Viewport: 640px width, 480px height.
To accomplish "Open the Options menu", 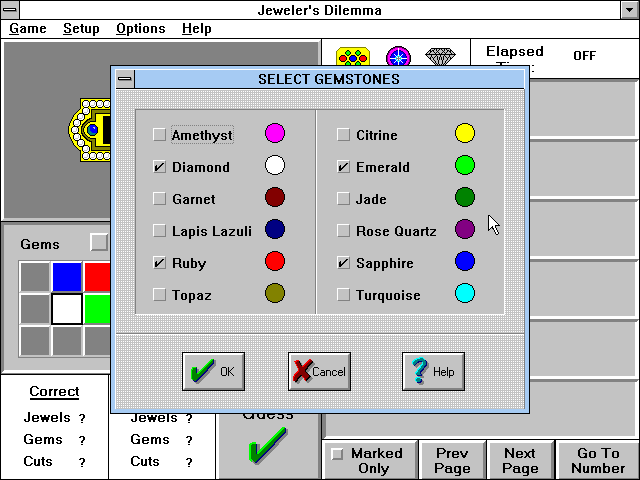I will pyautogui.click(x=141, y=29).
